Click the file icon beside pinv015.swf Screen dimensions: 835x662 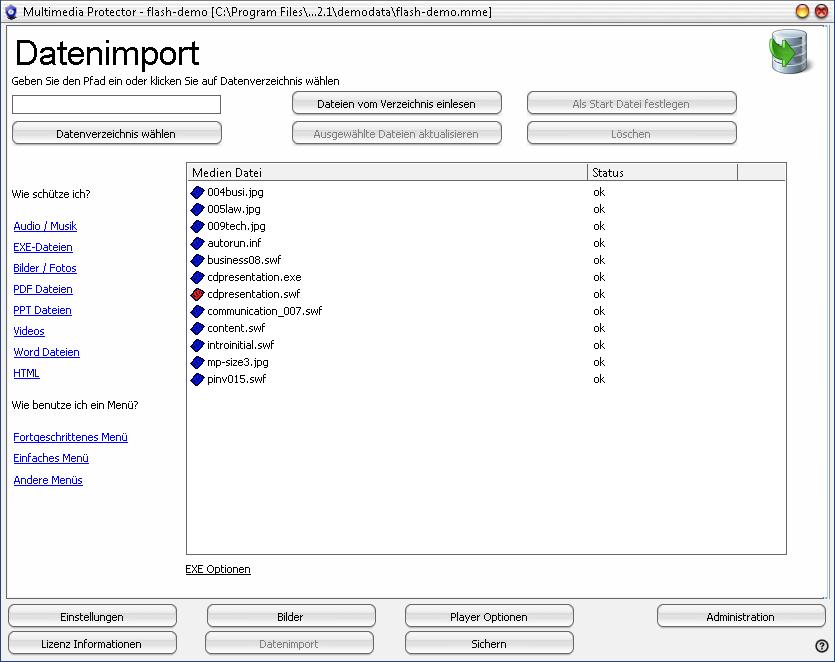click(197, 379)
